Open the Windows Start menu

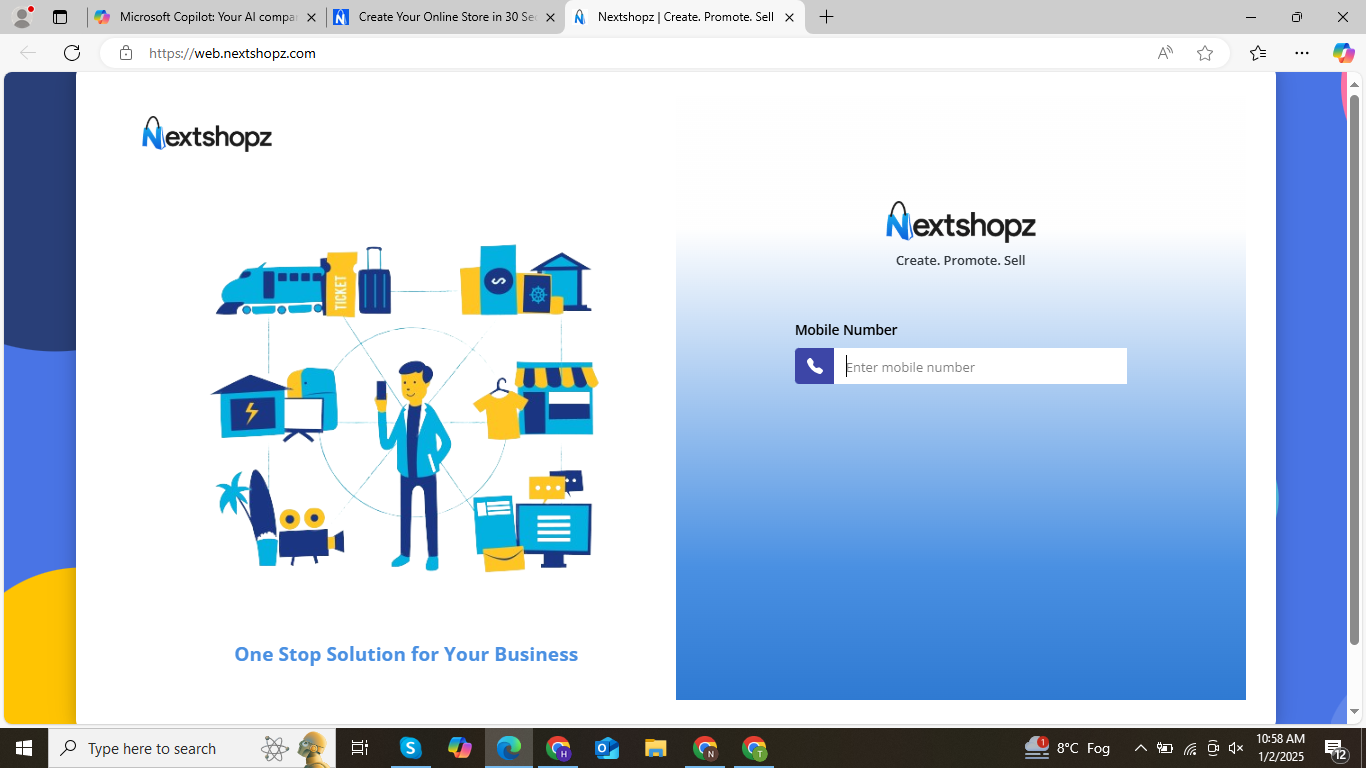24,748
